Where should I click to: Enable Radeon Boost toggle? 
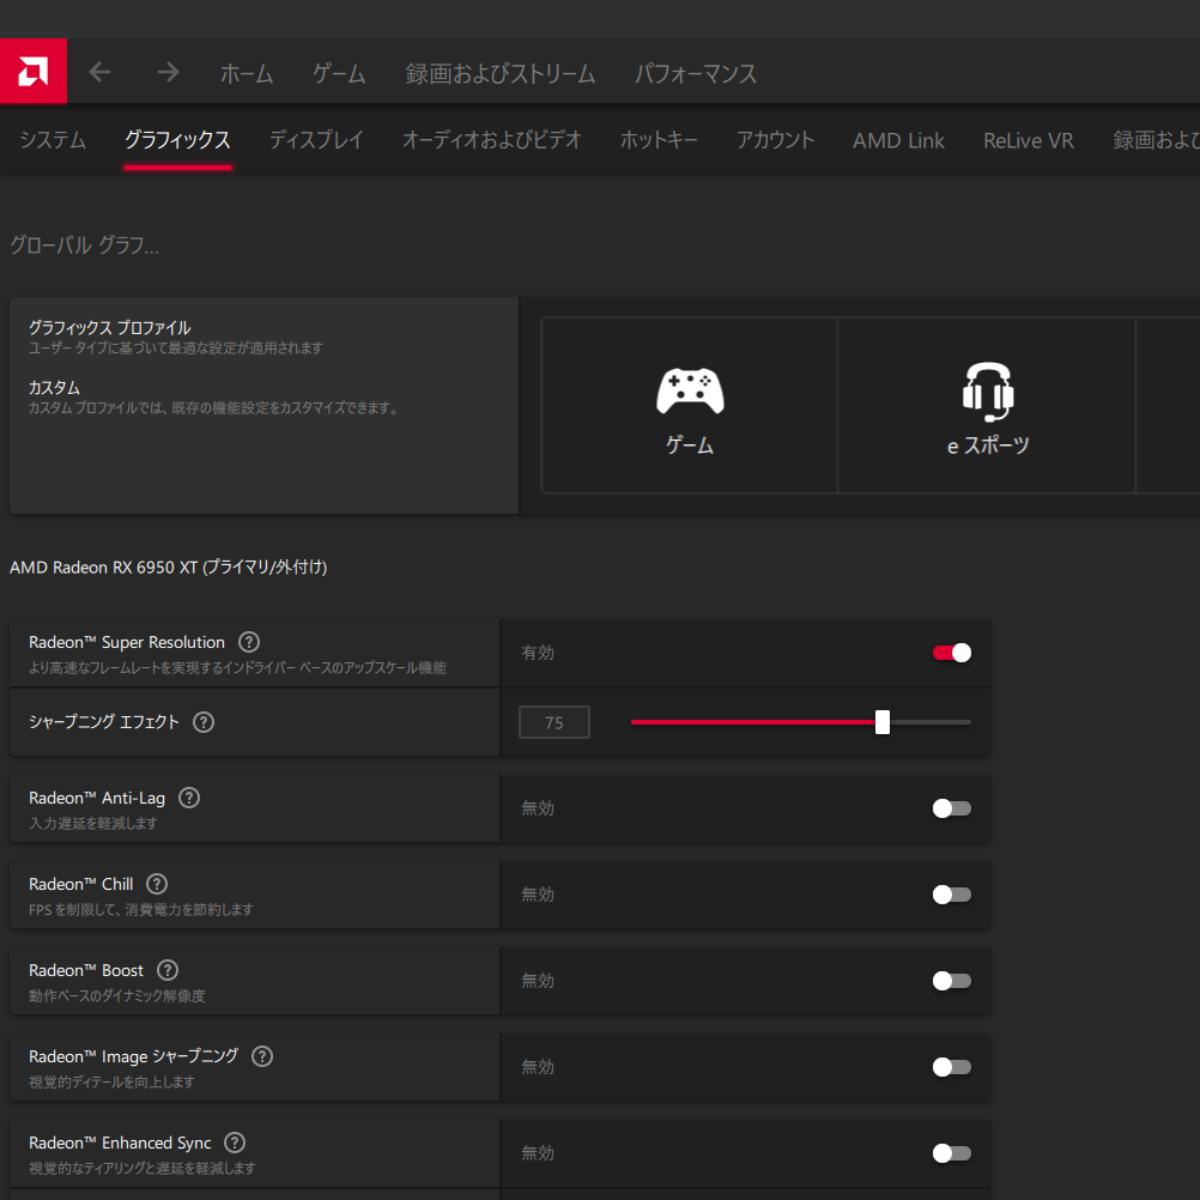click(952, 981)
